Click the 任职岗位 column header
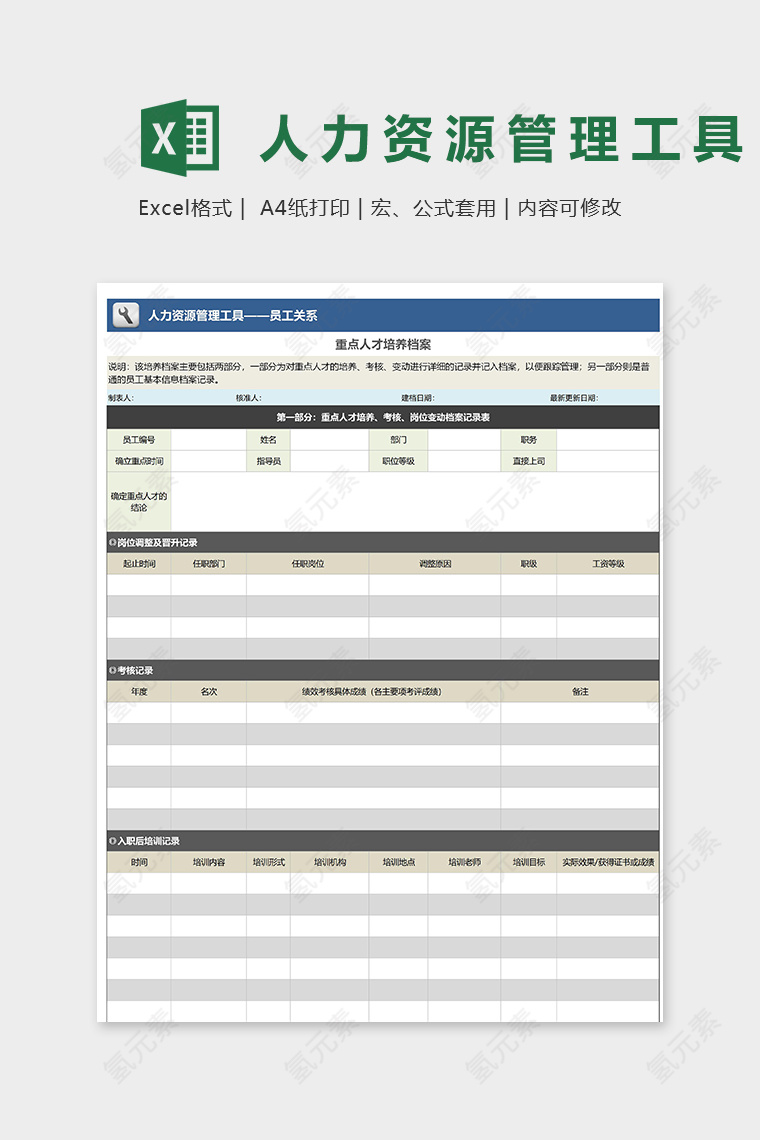The height and width of the screenshot is (1140, 760). point(308,563)
